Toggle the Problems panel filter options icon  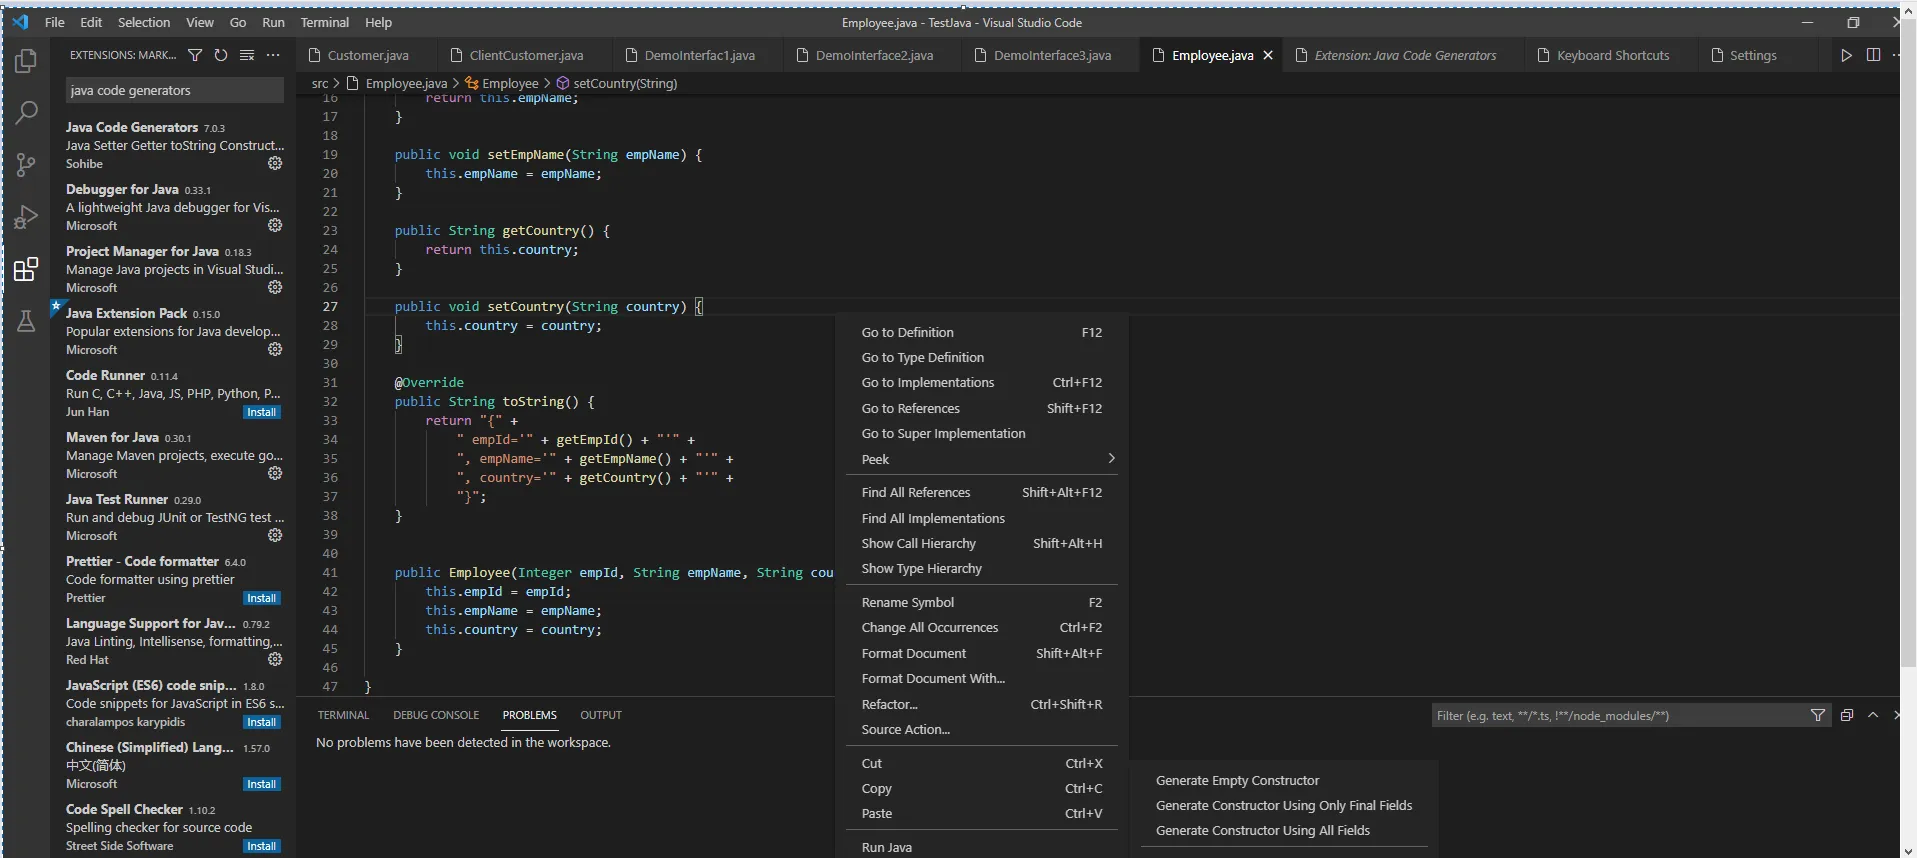1817,715
